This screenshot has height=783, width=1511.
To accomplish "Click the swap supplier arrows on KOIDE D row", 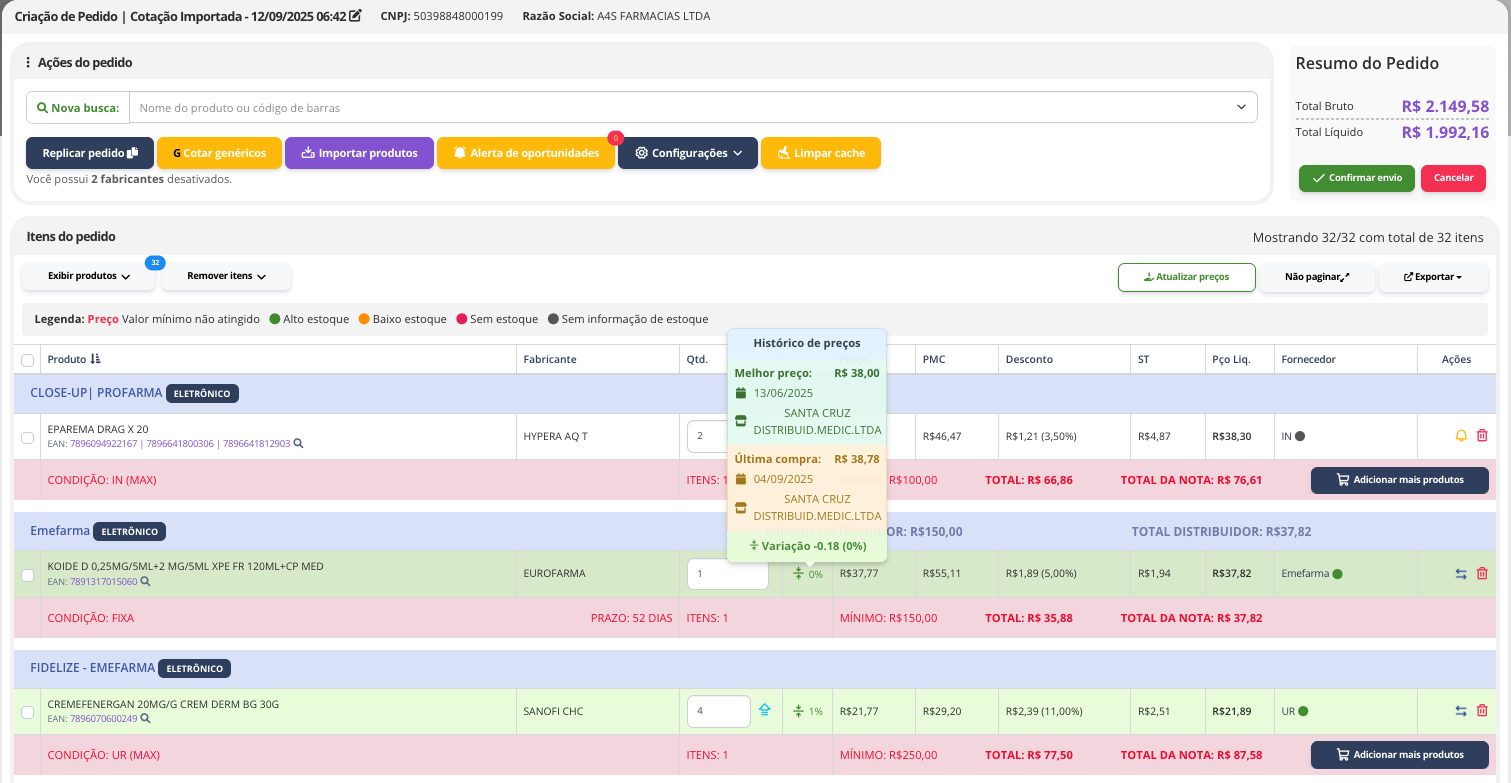I will 1461,574.
